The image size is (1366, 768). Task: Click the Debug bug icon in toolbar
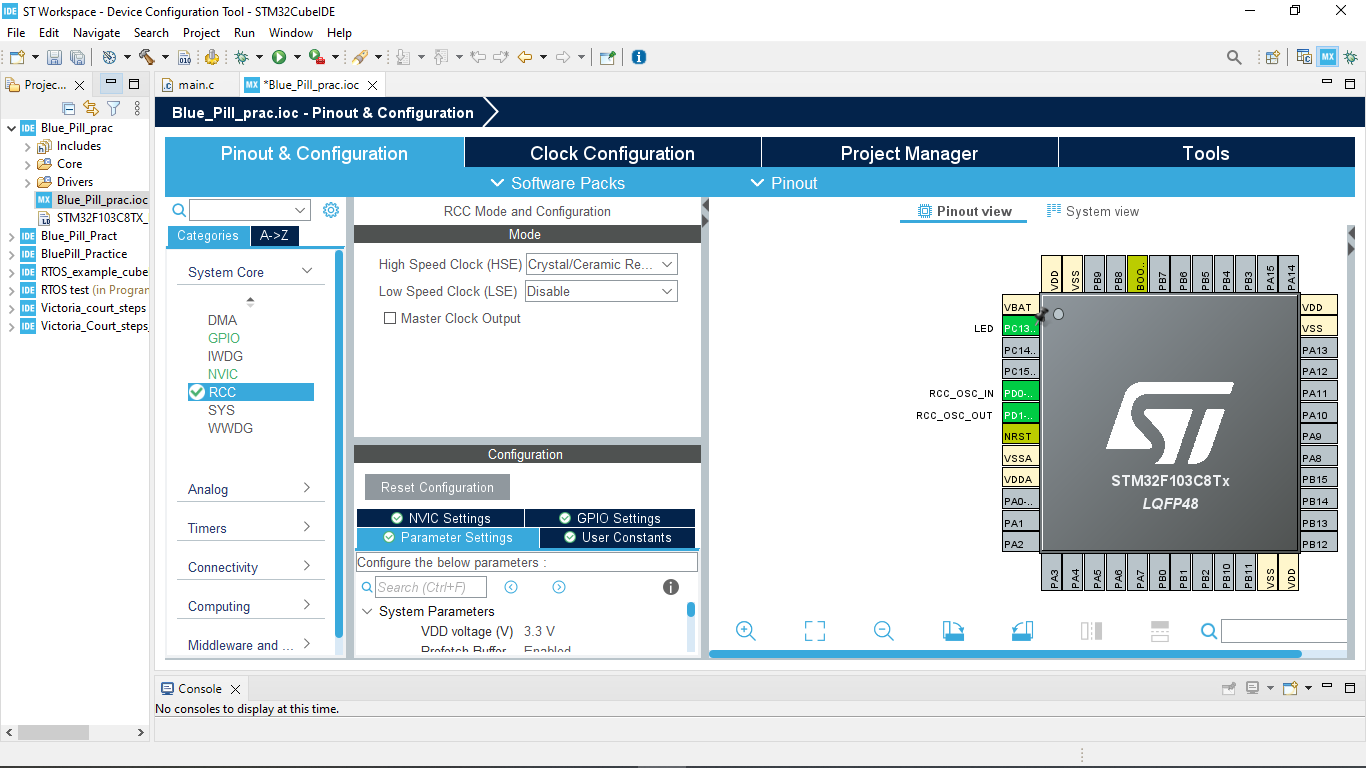pos(241,57)
